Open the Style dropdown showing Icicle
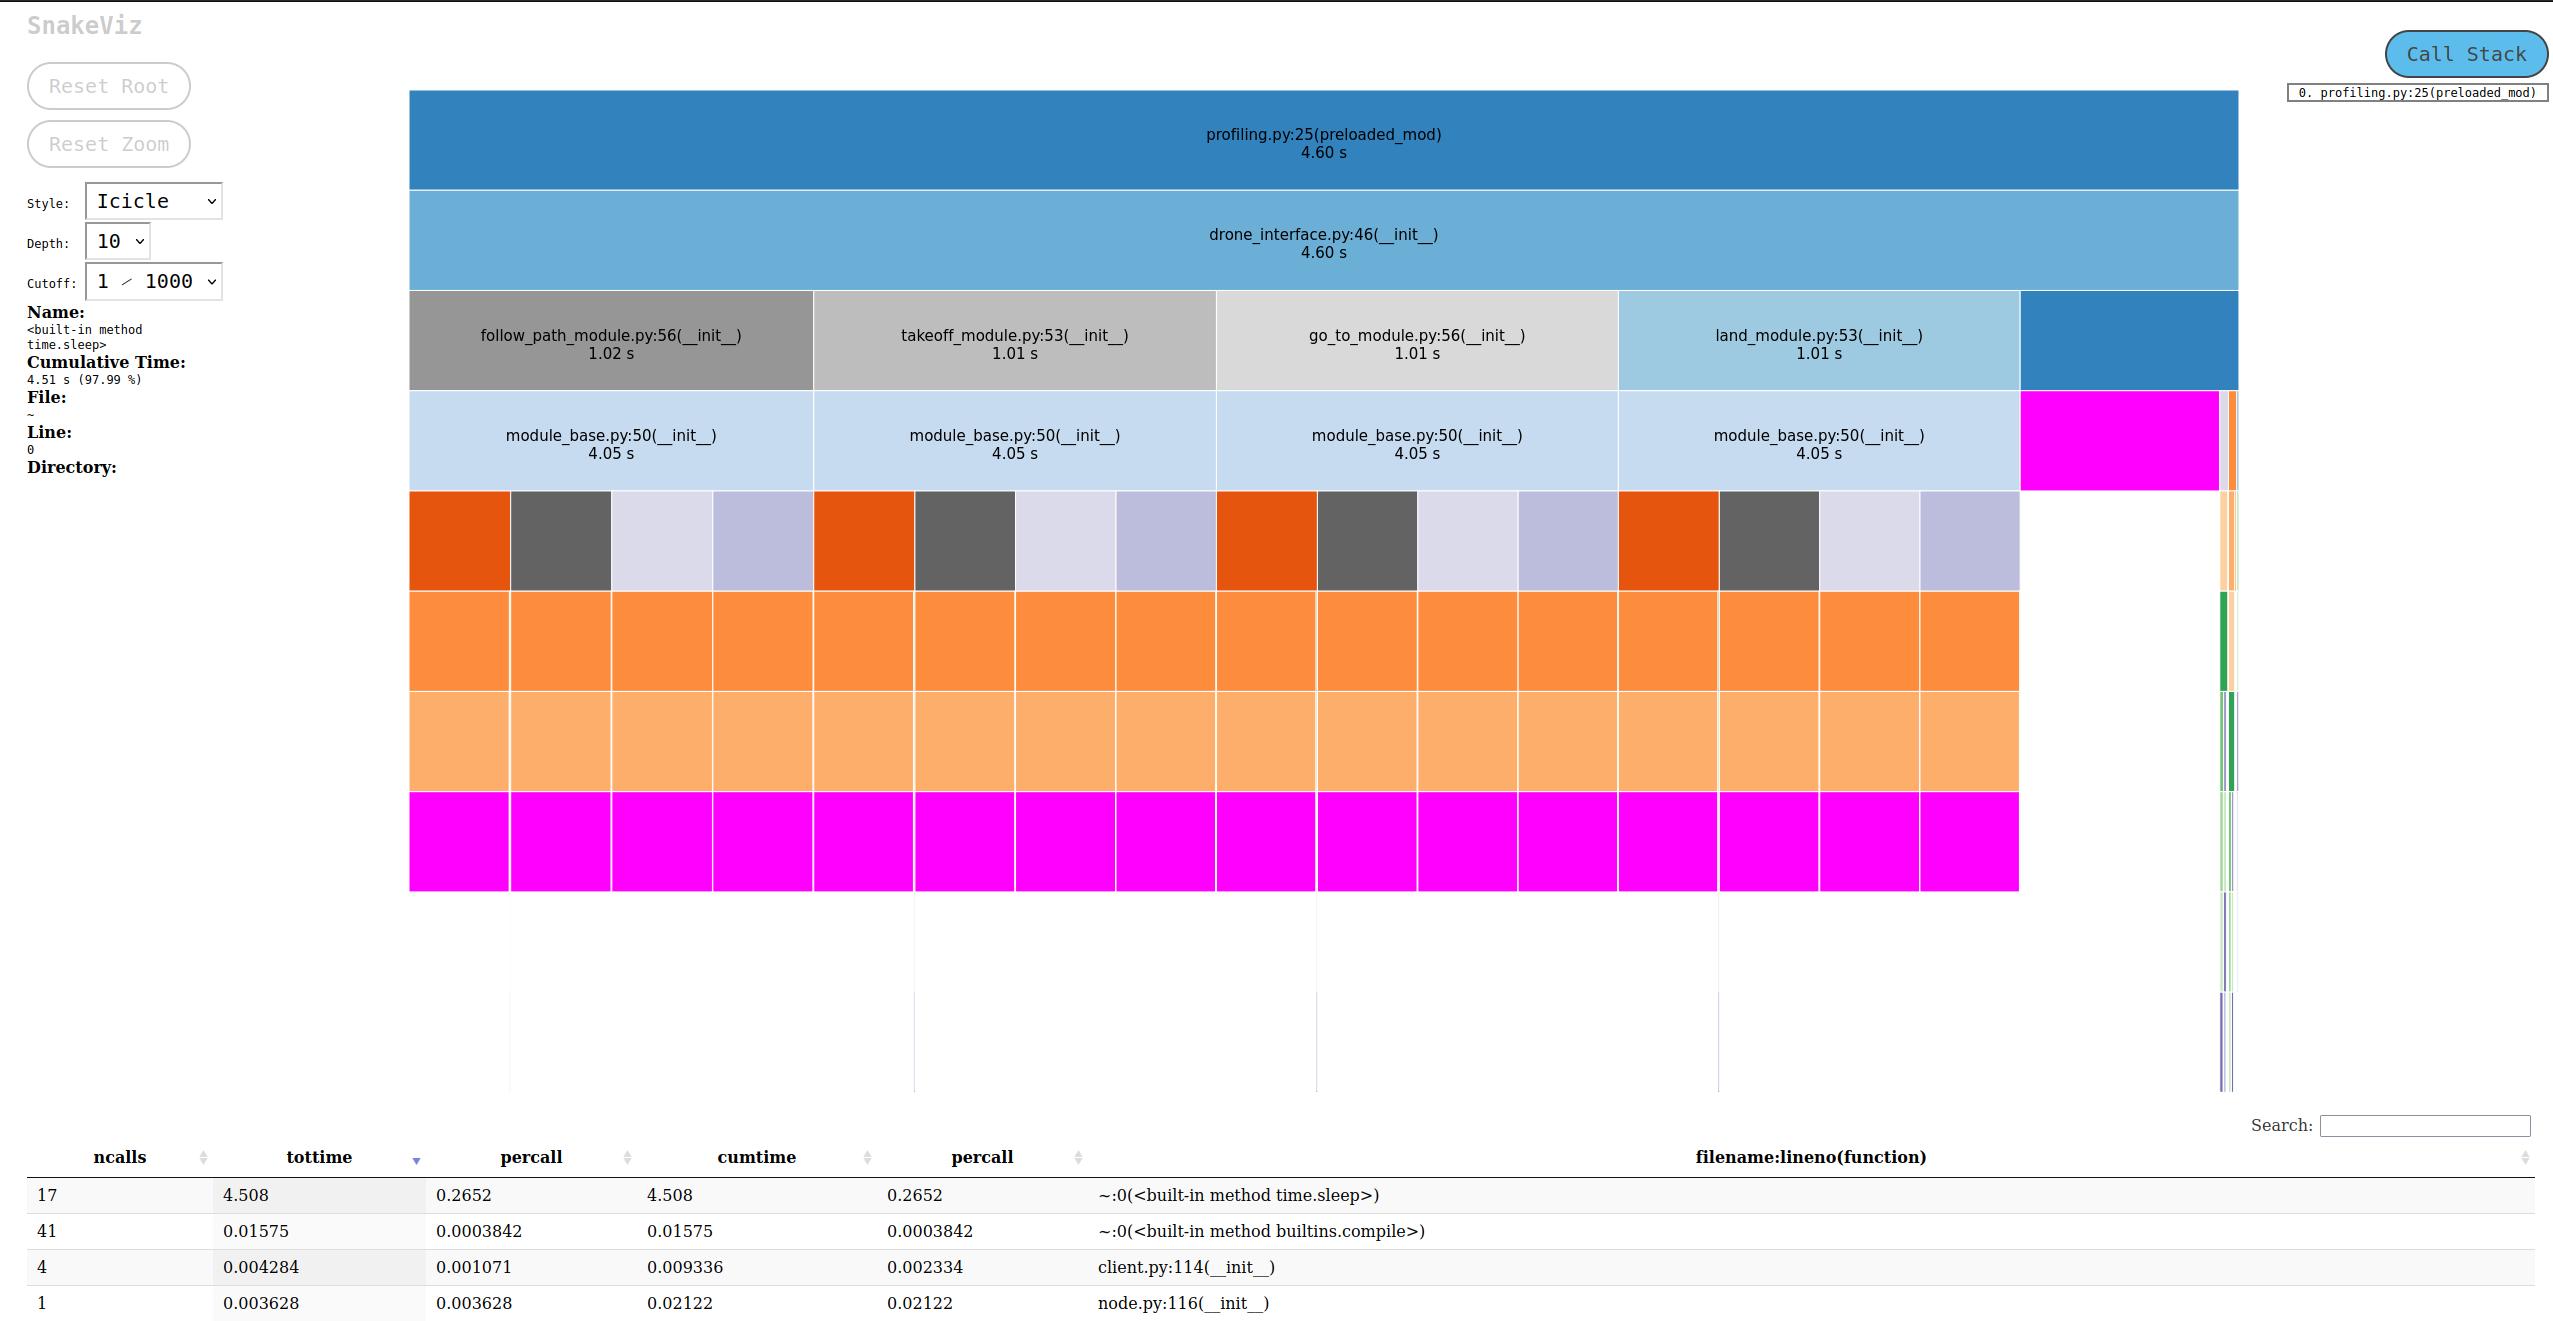This screenshot has width=2553, height=1321. pyautogui.click(x=153, y=201)
